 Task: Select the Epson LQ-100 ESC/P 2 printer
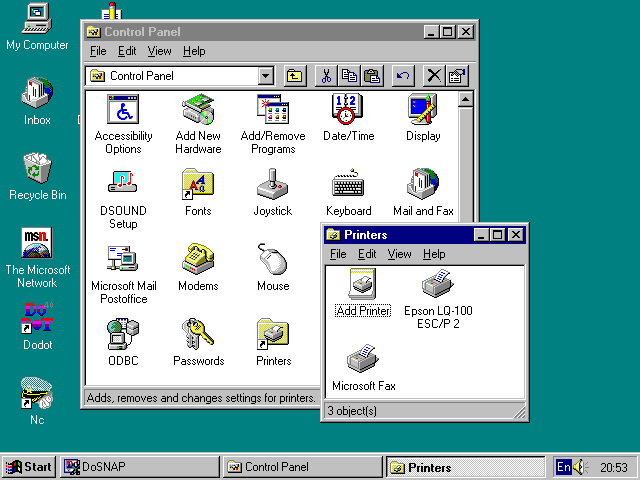437,285
